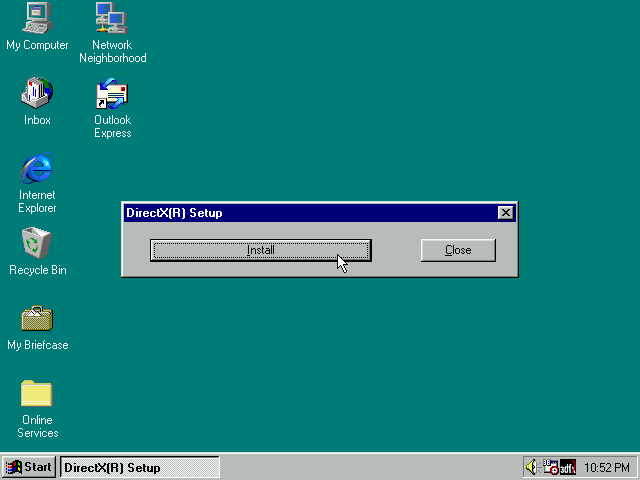Select the Online Services folder icon
The width and height of the screenshot is (640, 480).
pos(37,393)
